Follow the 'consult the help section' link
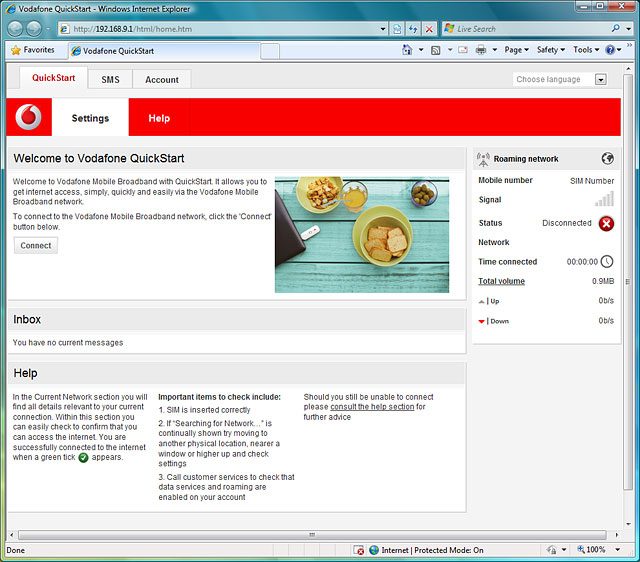This screenshot has height=562, width=640. (x=371, y=407)
